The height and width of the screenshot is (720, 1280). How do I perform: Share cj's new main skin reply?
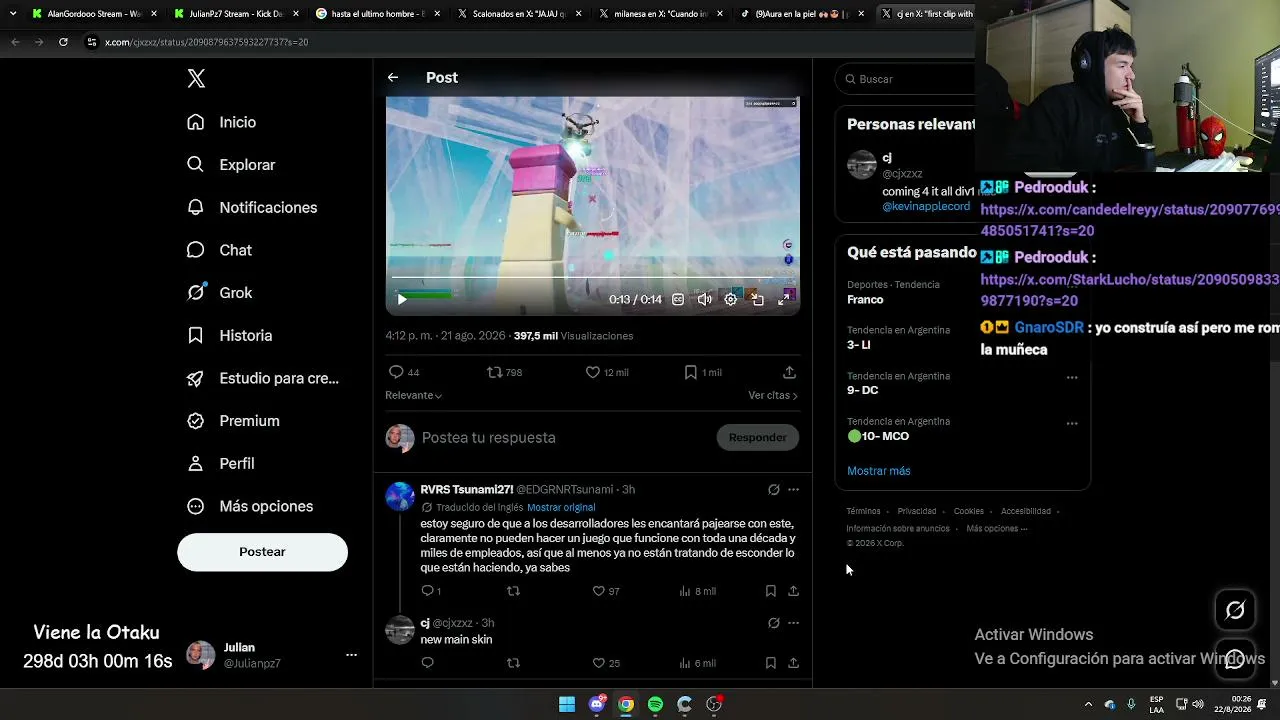[x=793, y=663]
